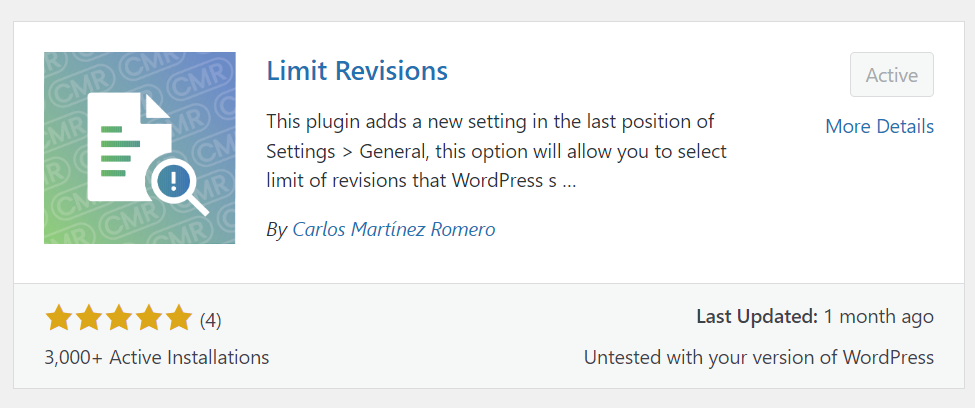Click the (4) ratings count
The height and width of the screenshot is (408, 975).
pyautogui.click(x=211, y=320)
